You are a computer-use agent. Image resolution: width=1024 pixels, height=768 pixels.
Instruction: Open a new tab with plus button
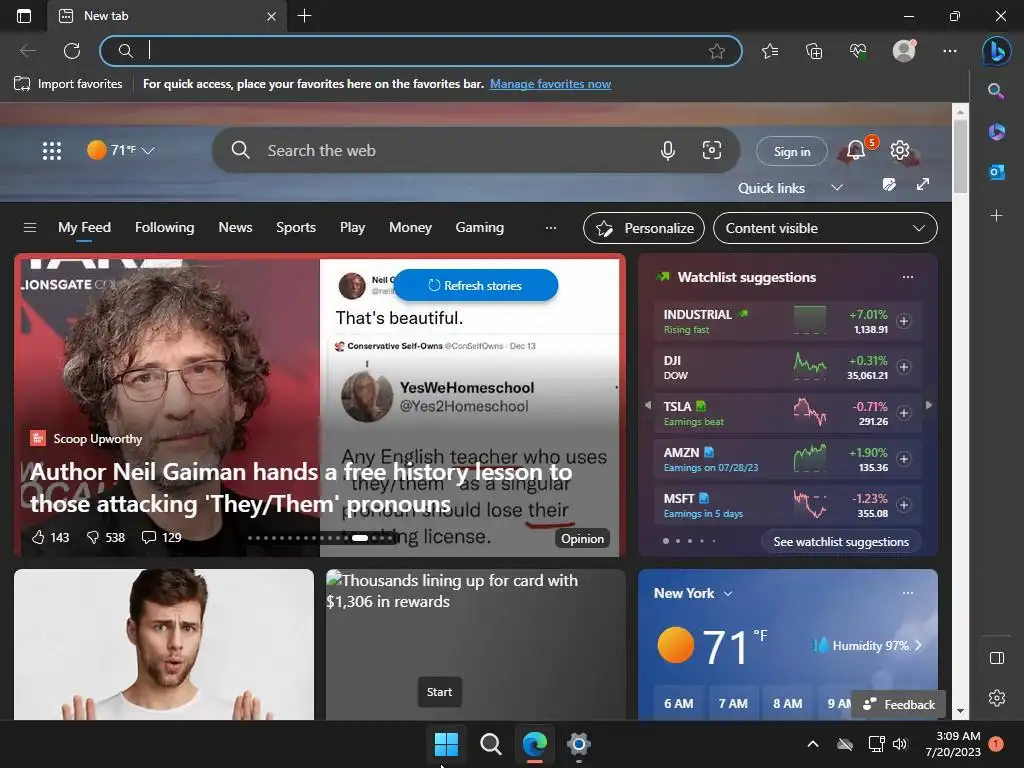click(x=304, y=16)
